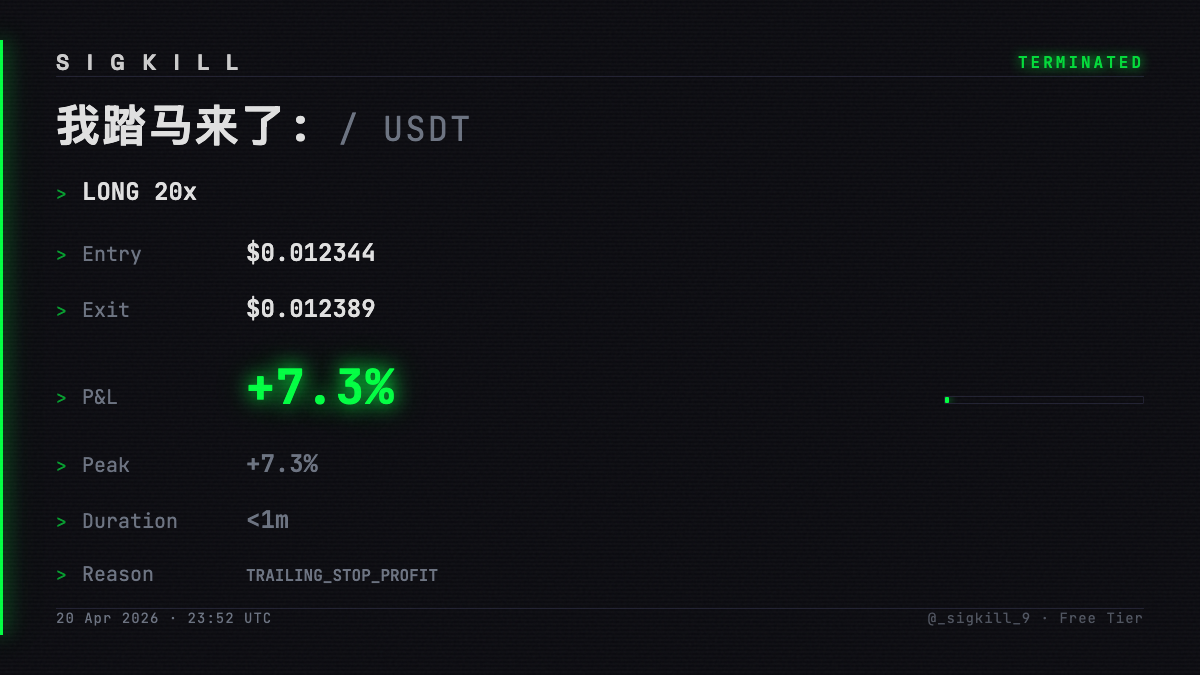Select the USDT pair heading
Image resolution: width=1200 pixels, height=675 pixels.
(x=405, y=129)
